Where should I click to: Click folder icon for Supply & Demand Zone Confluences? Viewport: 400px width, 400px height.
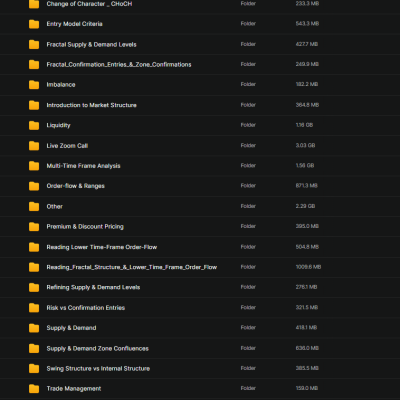[x=34, y=348]
